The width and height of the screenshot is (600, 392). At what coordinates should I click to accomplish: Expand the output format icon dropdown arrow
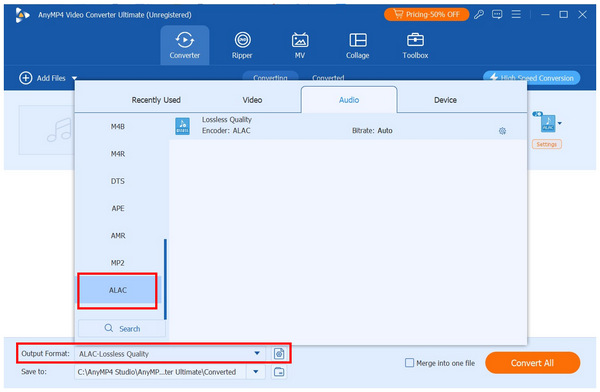click(560, 123)
